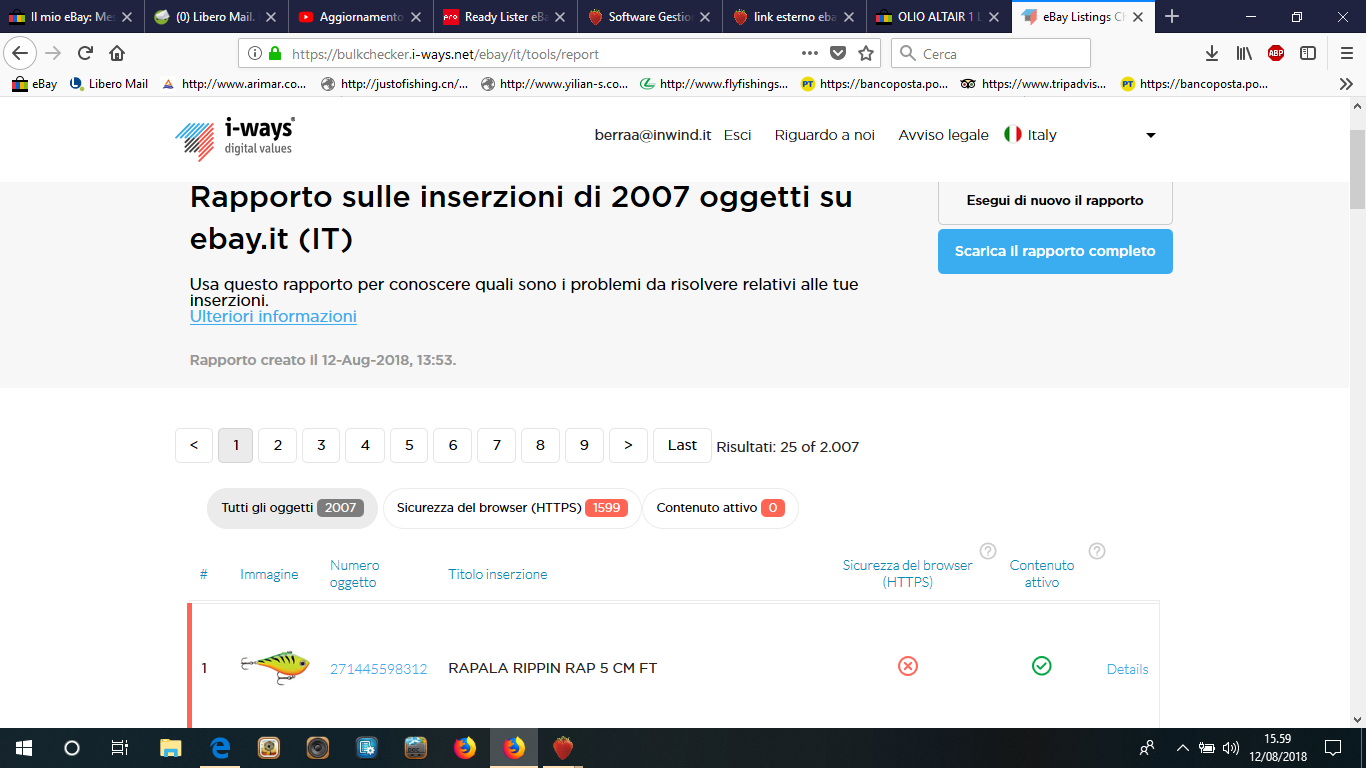Go to results page 5
The height and width of the screenshot is (768, 1366).
(409, 445)
